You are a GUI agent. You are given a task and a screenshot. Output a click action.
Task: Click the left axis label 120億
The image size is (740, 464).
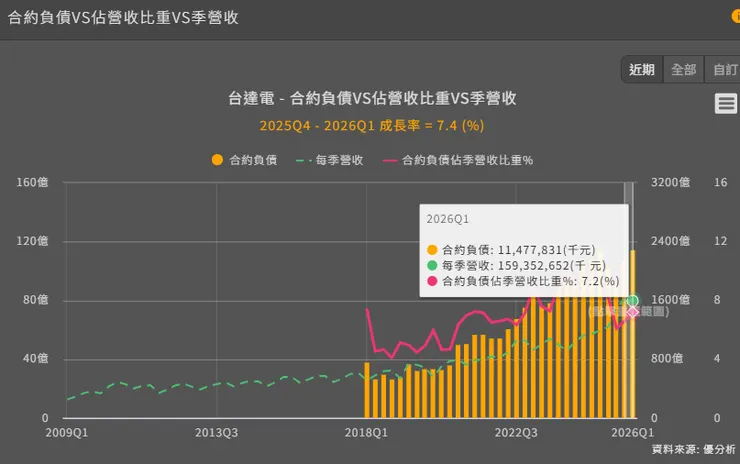[x=32, y=241]
